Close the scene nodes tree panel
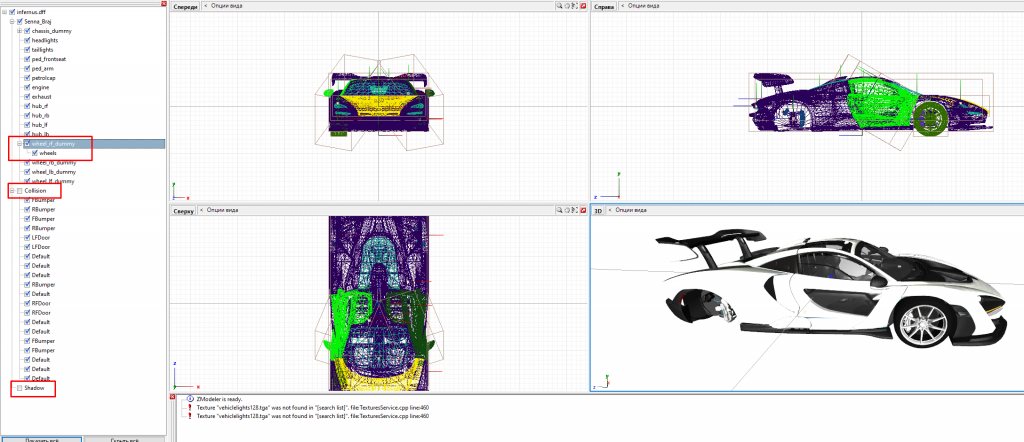Image resolution: width=1024 pixels, height=442 pixels. [165, 4]
